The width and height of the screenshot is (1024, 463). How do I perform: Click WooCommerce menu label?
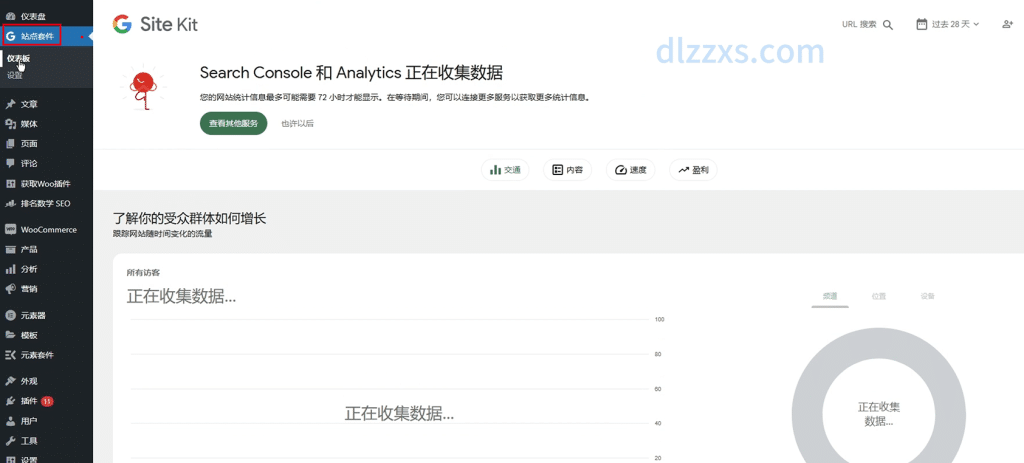pyautogui.click(x=48, y=230)
